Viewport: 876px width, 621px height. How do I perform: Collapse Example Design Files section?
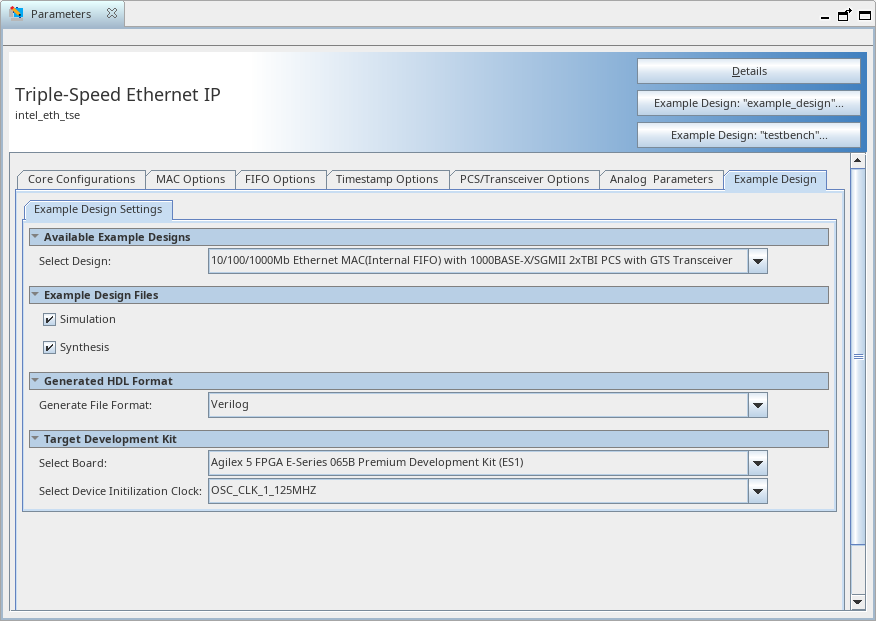35,295
